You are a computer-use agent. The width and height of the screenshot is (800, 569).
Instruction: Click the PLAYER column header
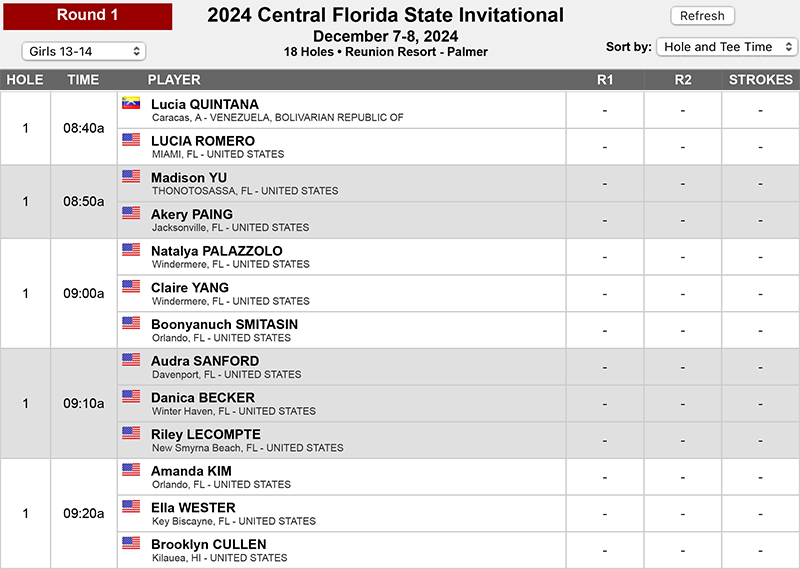[174, 80]
